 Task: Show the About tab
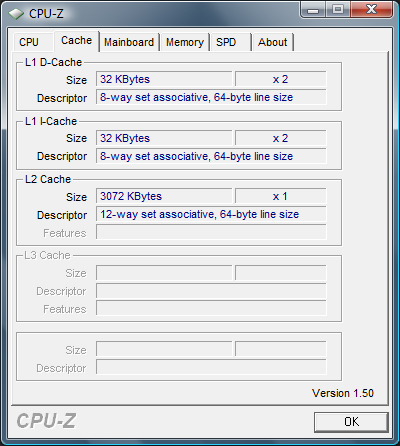tap(273, 42)
